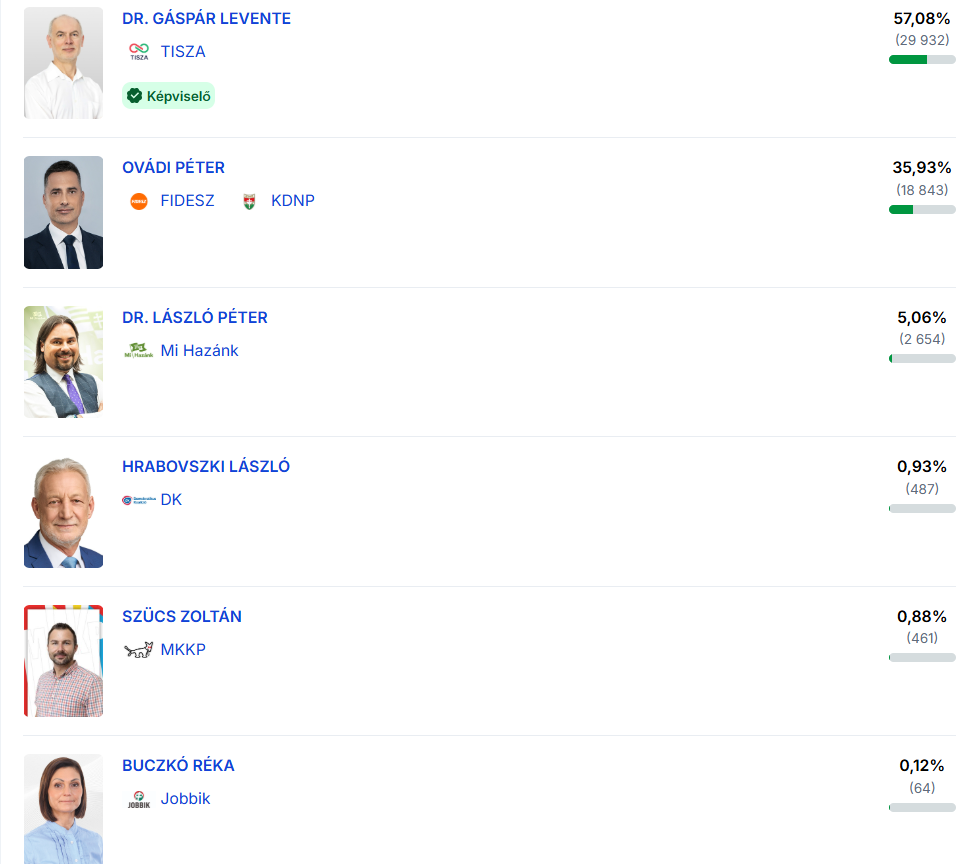Click the Buczkó Réka name link
The width and height of the screenshot is (969, 864).
(x=178, y=766)
